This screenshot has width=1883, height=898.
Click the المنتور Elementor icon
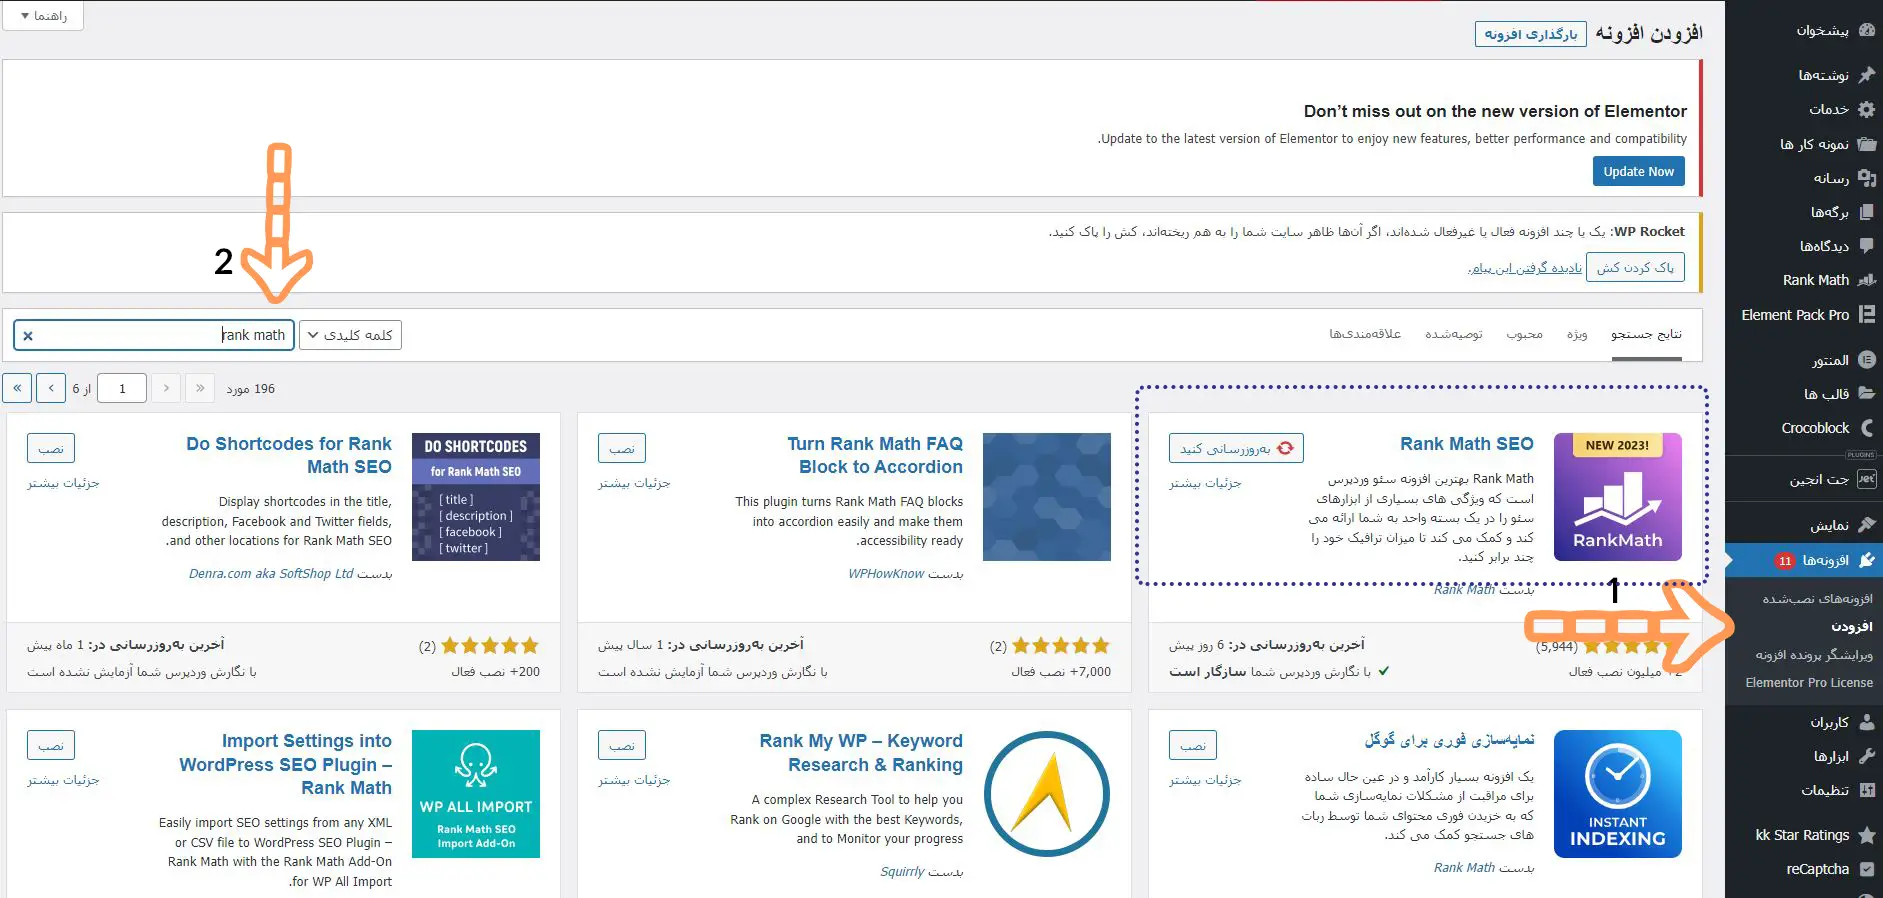click(1866, 360)
